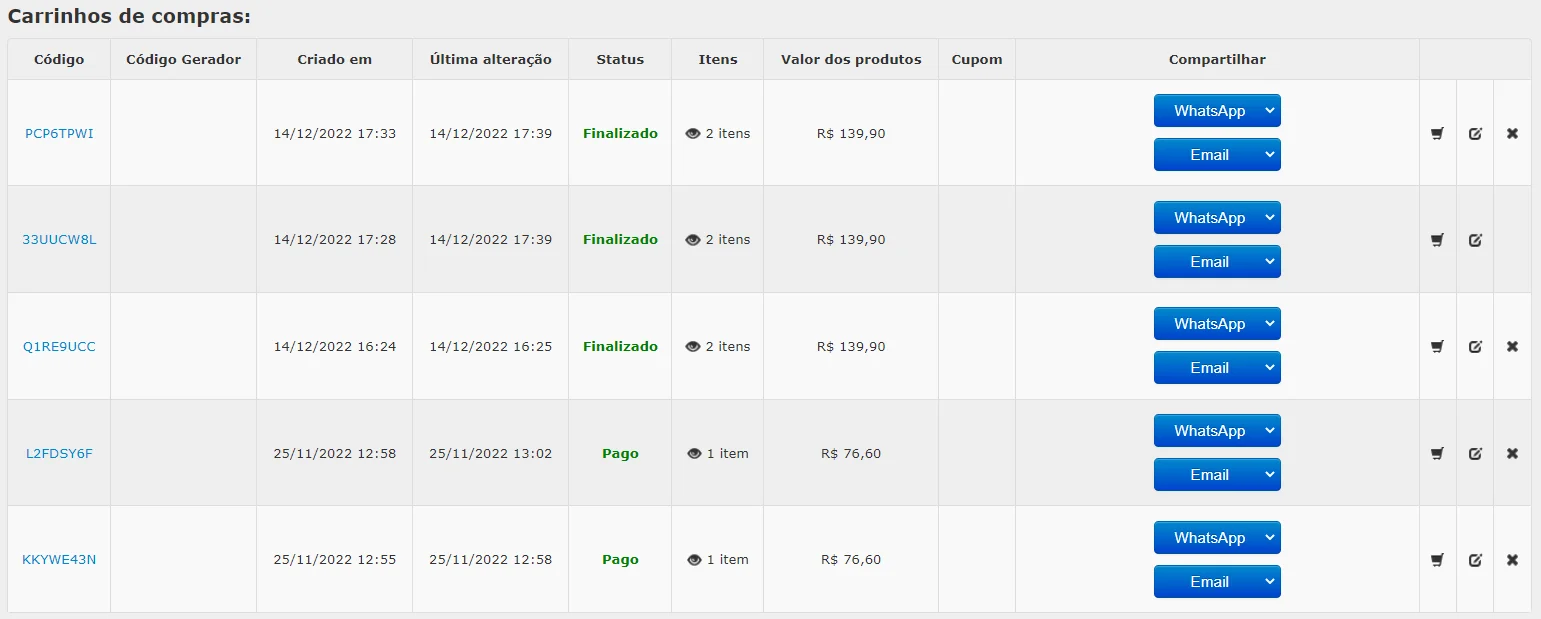The width and height of the screenshot is (1541, 619).
Task: Edit cart 33UUCW8L with pencil icon
Action: pyautogui.click(x=1475, y=240)
